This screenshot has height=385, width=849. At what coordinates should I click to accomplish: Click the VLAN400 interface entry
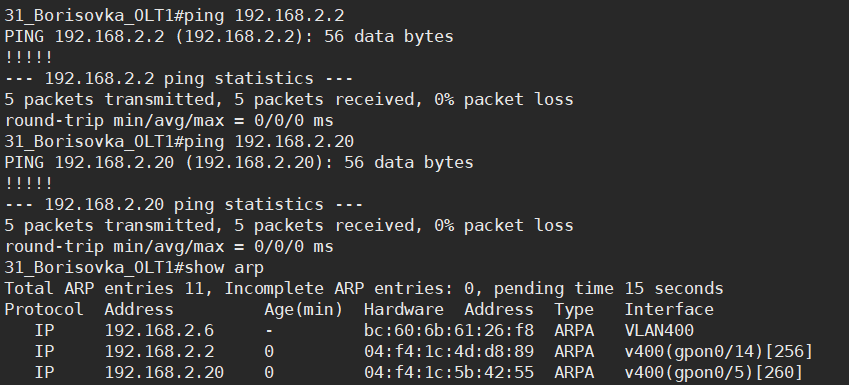click(x=659, y=330)
